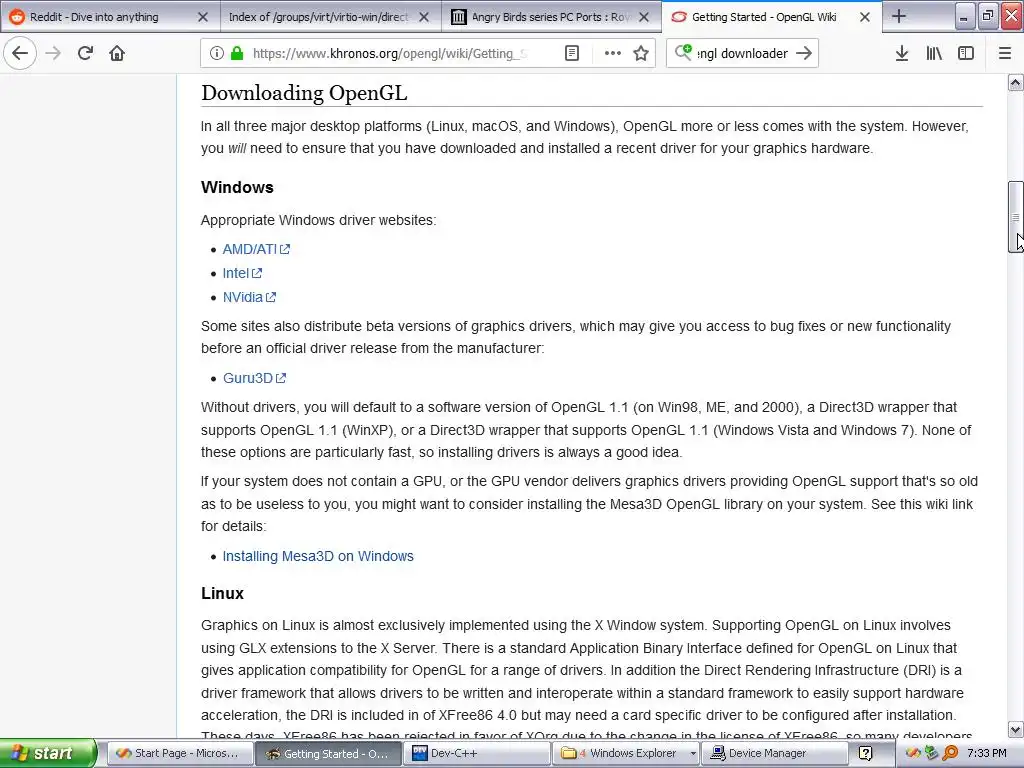
Task: Open the Firefox hamburger menu
Action: (1005, 53)
